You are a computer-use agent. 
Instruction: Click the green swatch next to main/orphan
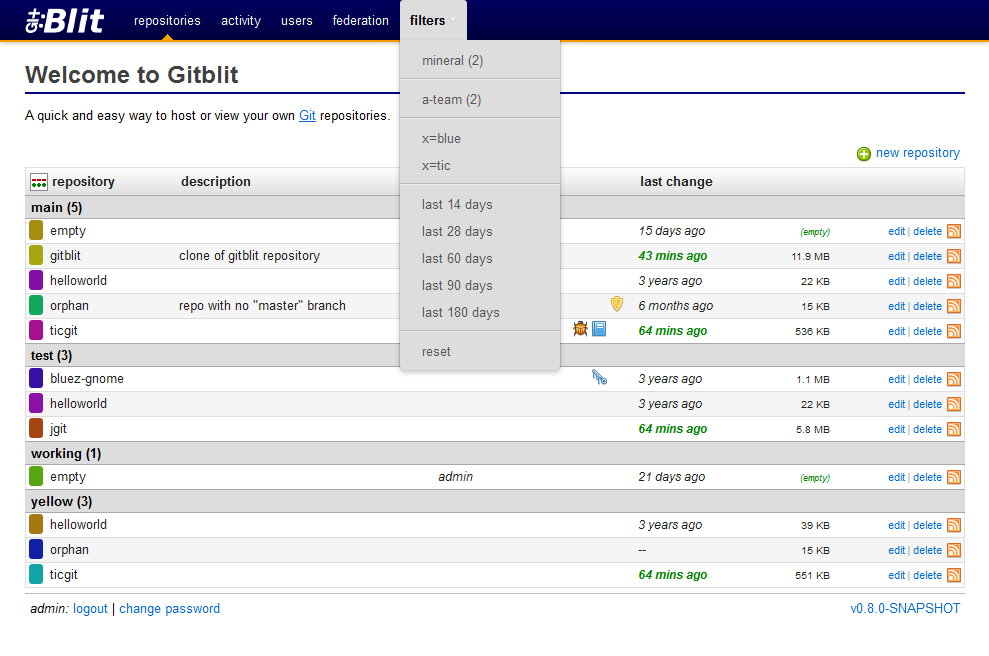(x=36, y=305)
